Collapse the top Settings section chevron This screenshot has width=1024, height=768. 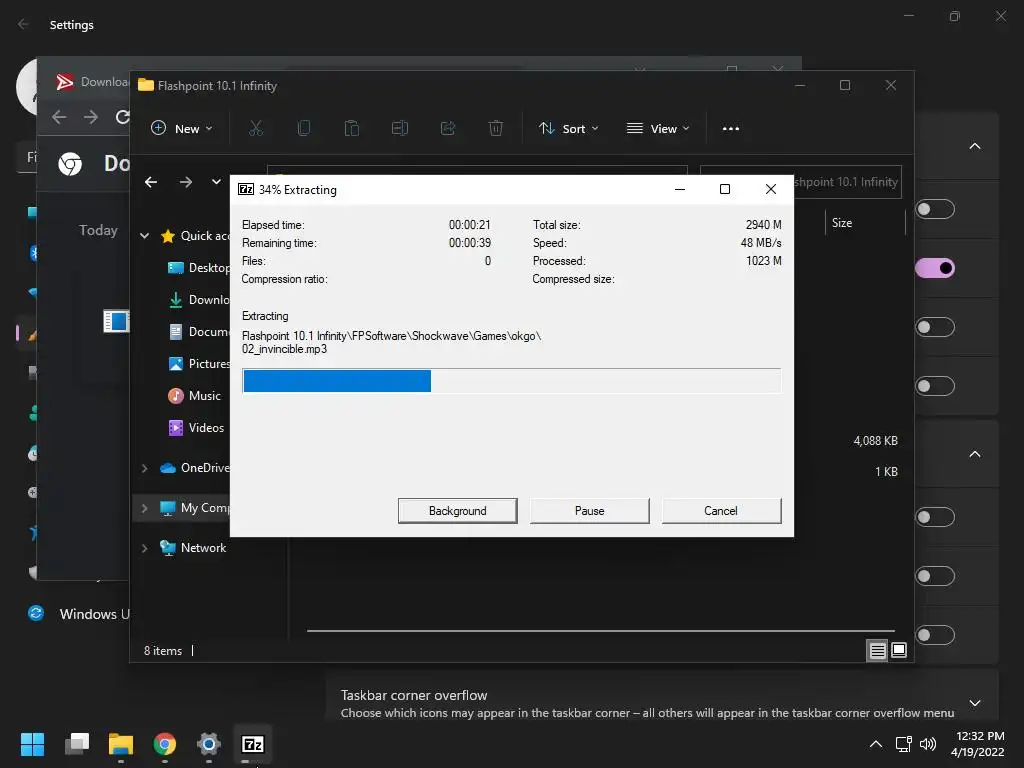coord(974,146)
